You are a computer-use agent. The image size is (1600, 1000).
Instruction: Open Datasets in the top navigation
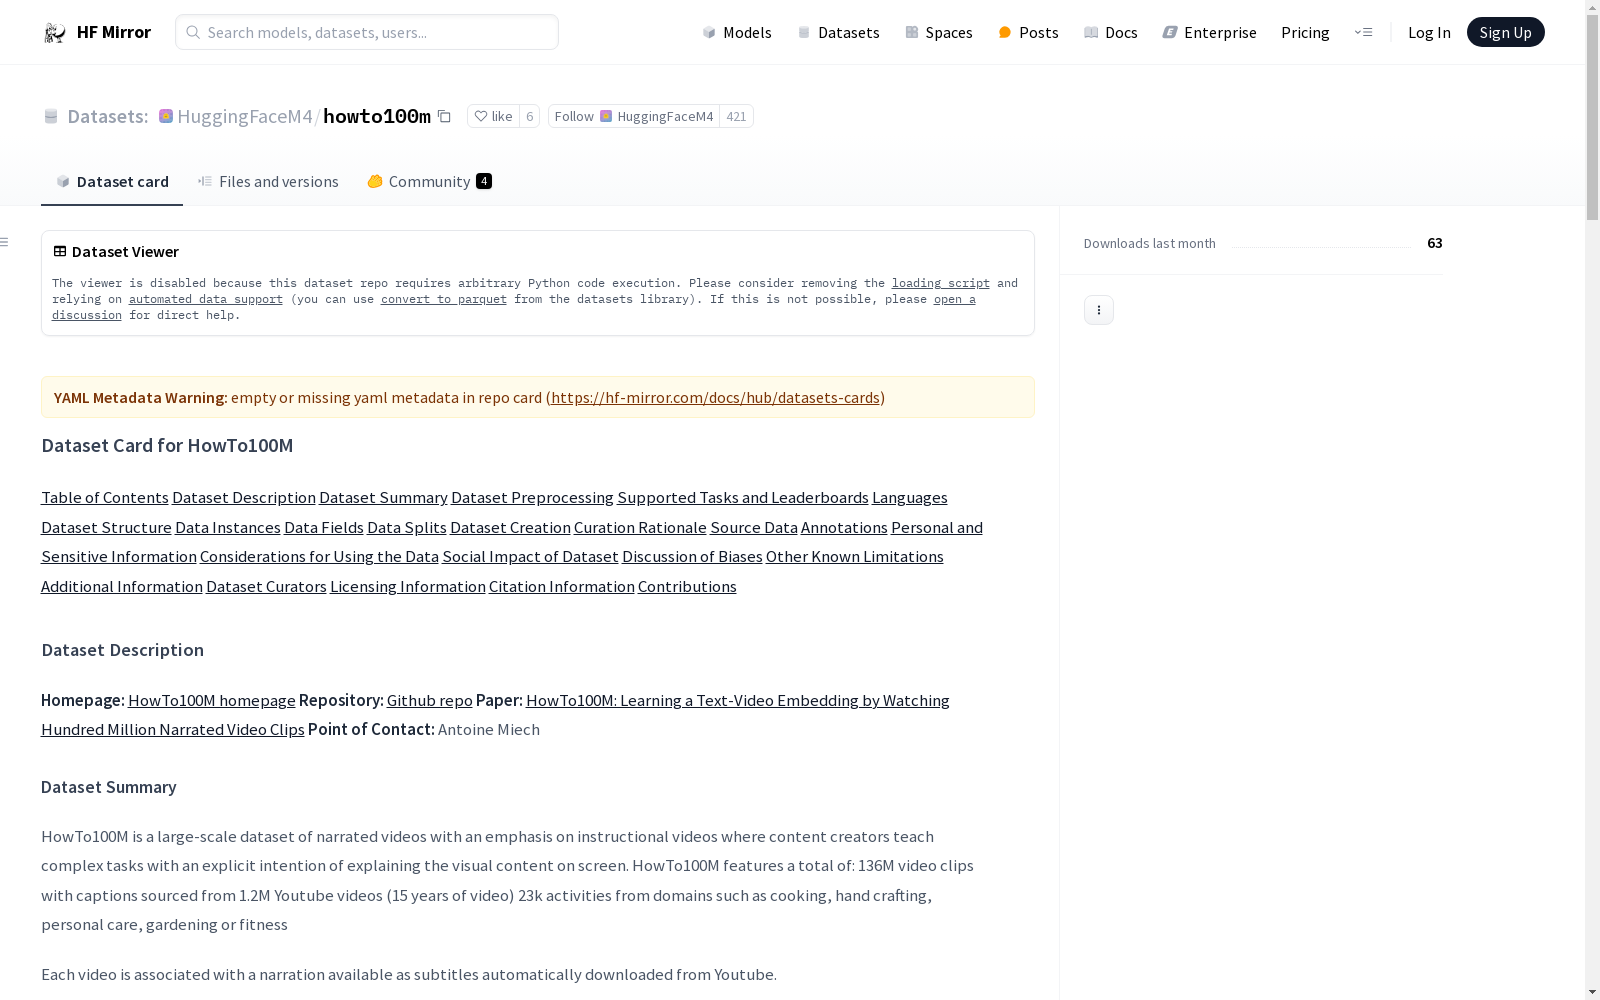click(838, 33)
